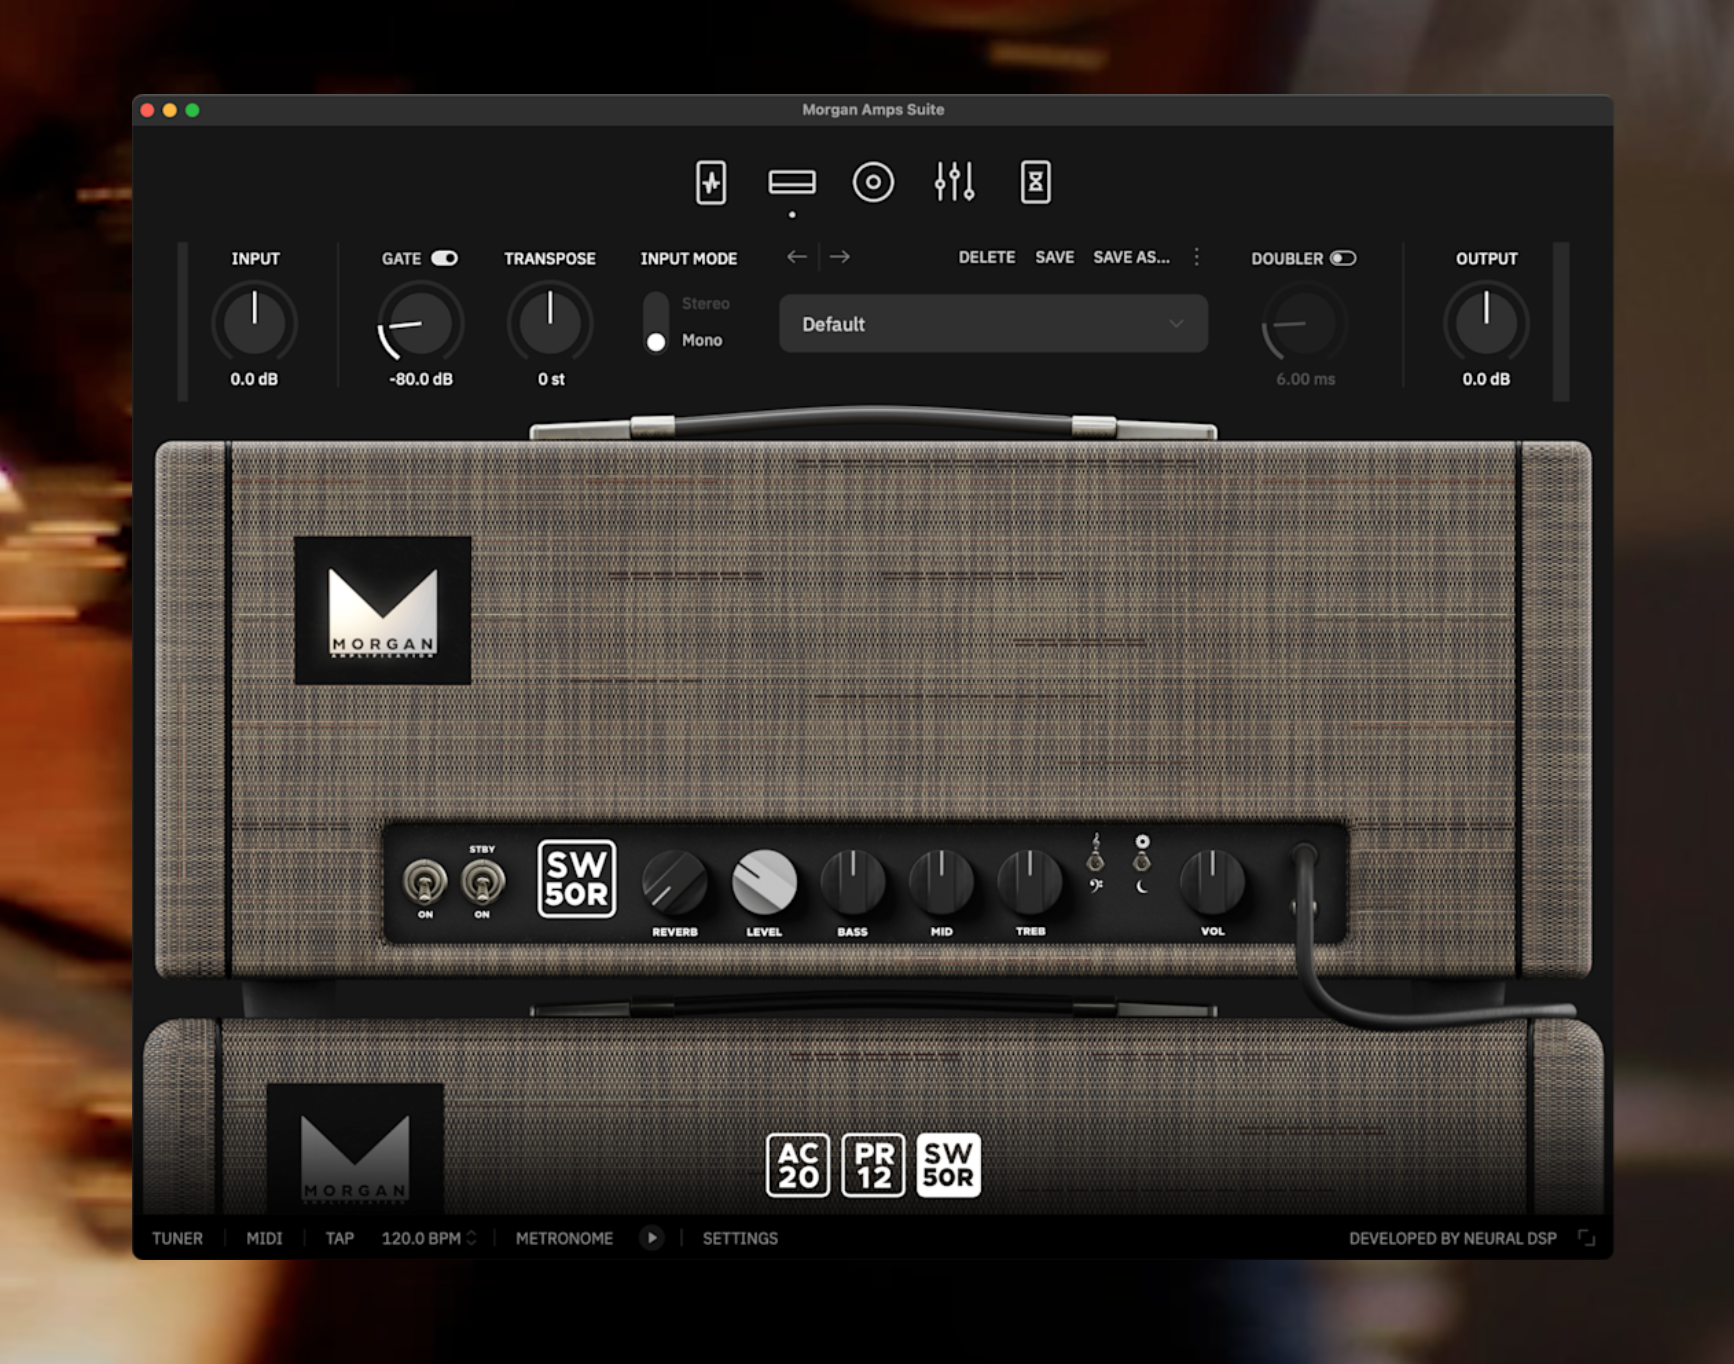
Task: Select the SW 50R amp selector at bottom
Action: [948, 1165]
